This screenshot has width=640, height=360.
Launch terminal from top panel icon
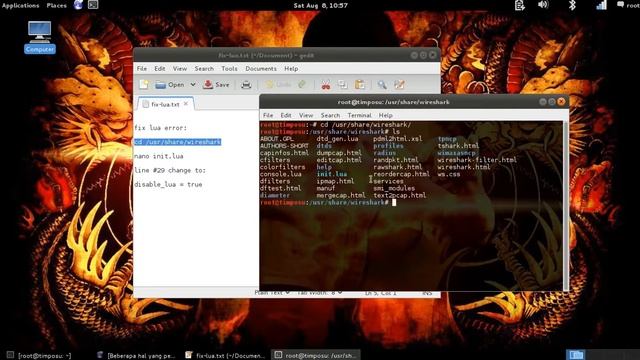[93, 5]
